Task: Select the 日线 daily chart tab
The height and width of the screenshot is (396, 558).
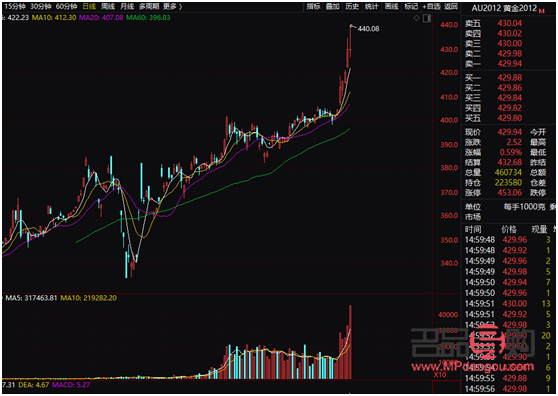Action: (x=89, y=7)
